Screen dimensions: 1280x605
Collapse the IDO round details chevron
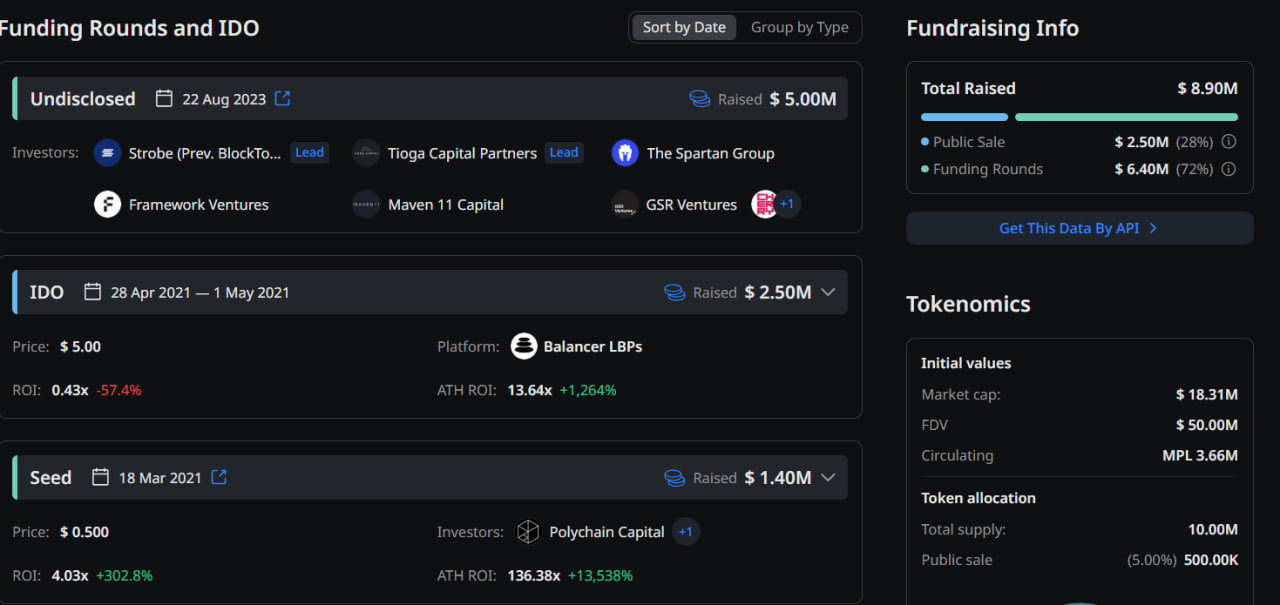pyautogui.click(x=828, y=292)
